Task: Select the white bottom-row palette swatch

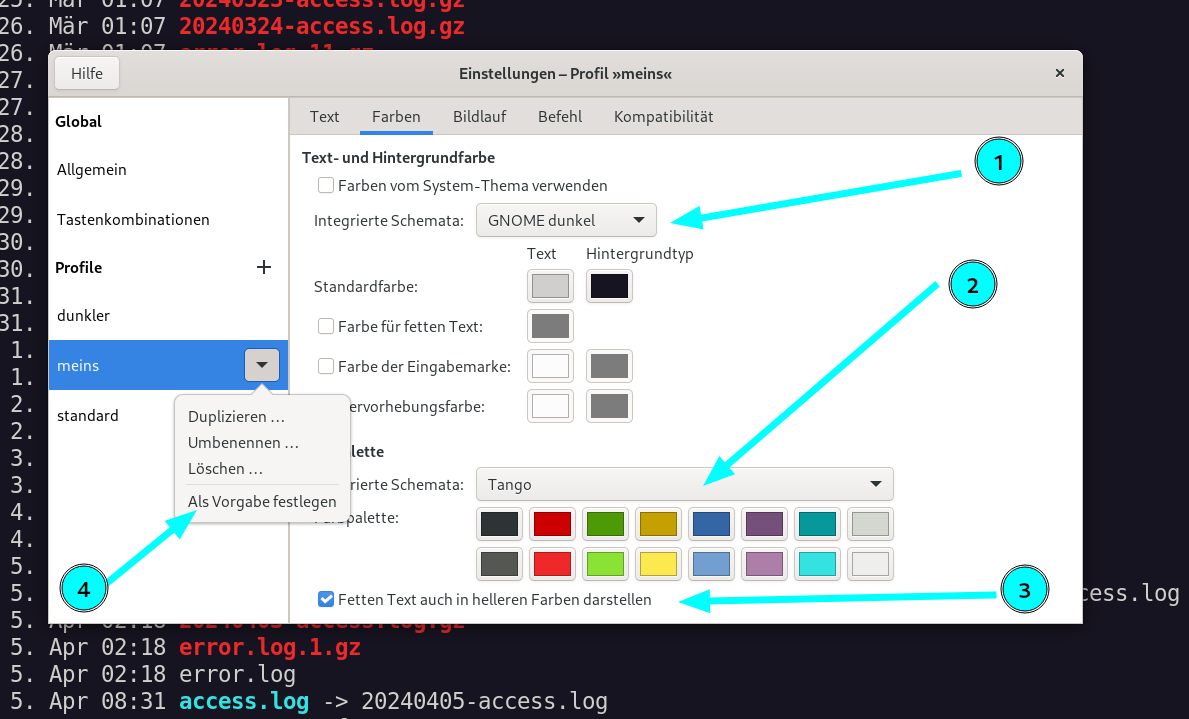Action: [871, 564]
